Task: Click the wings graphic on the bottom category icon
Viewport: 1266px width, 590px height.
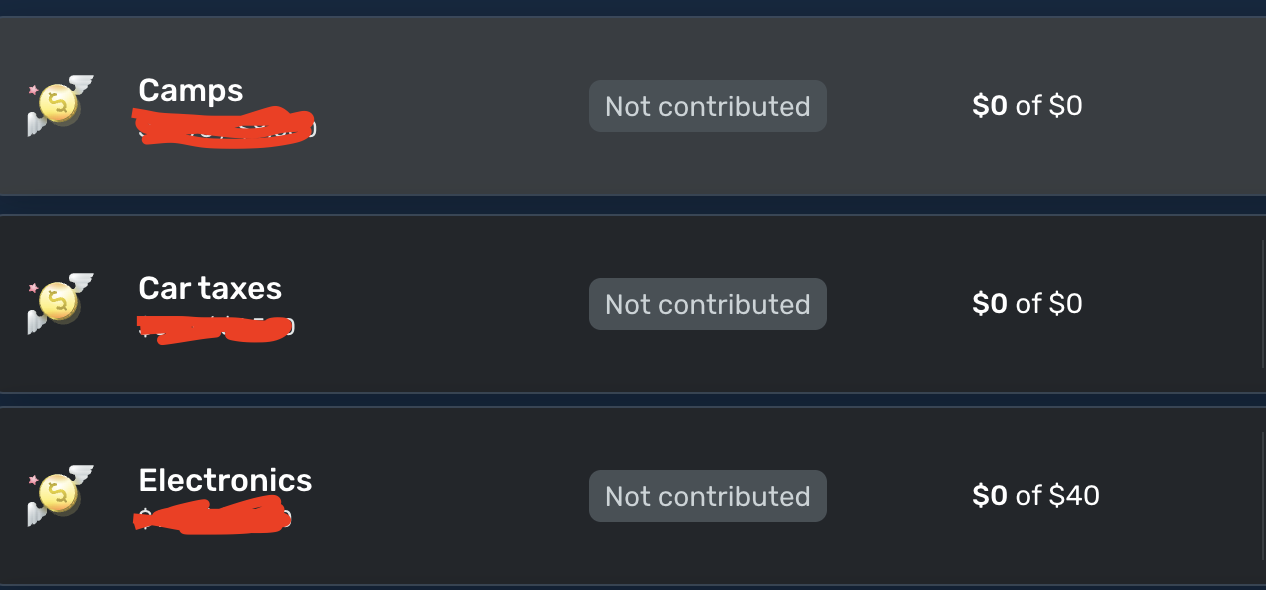Action: pyautogui.click(x=80, y=474)
